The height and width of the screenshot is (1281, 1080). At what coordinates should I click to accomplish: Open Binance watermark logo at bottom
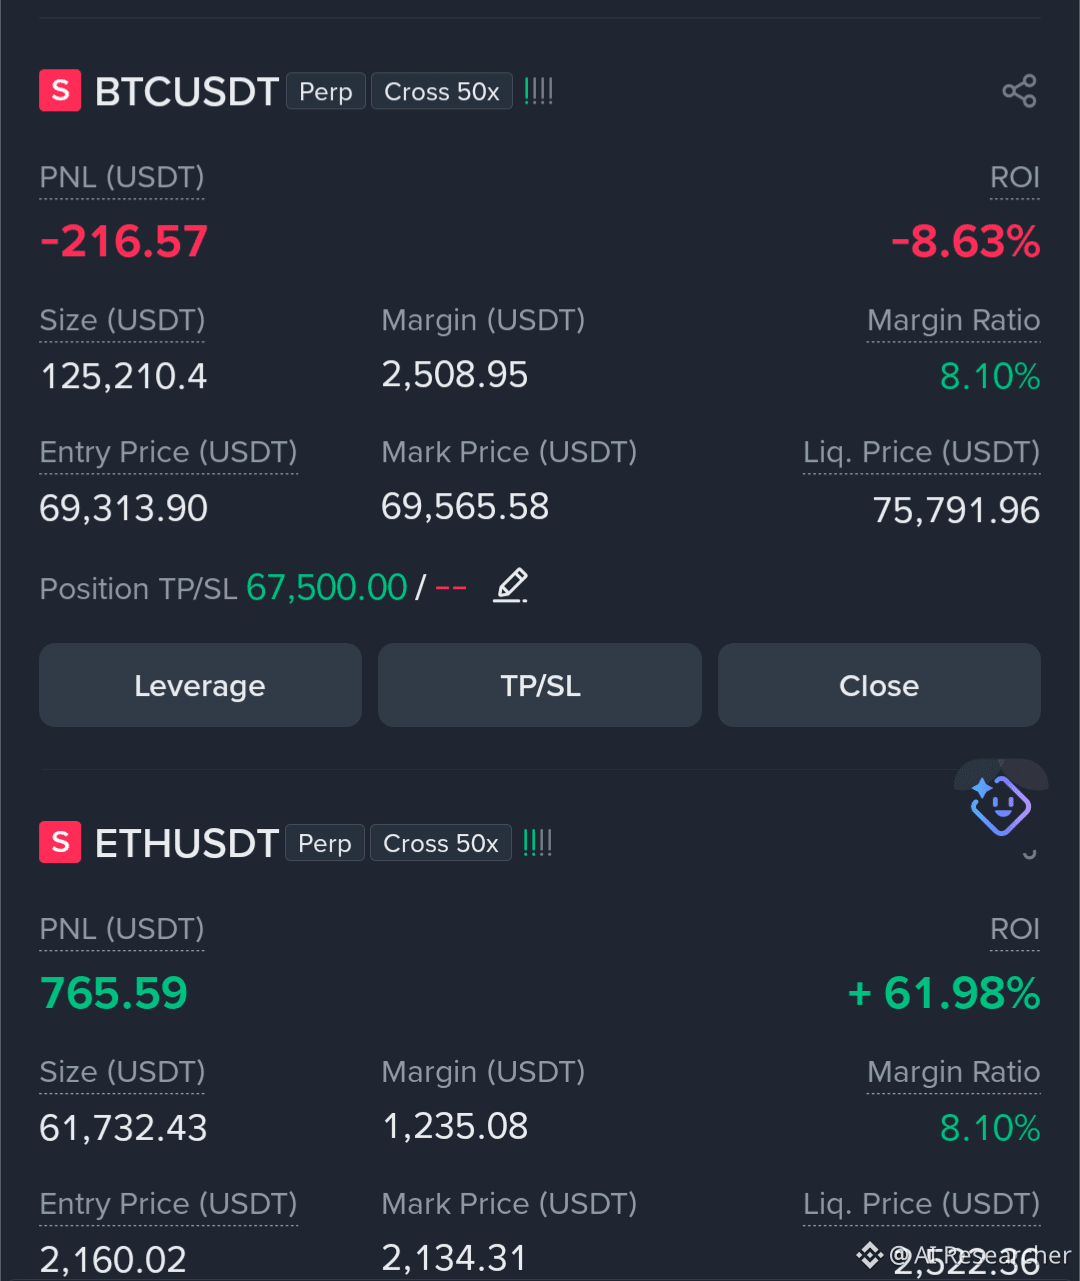(x=869, y=1254)
